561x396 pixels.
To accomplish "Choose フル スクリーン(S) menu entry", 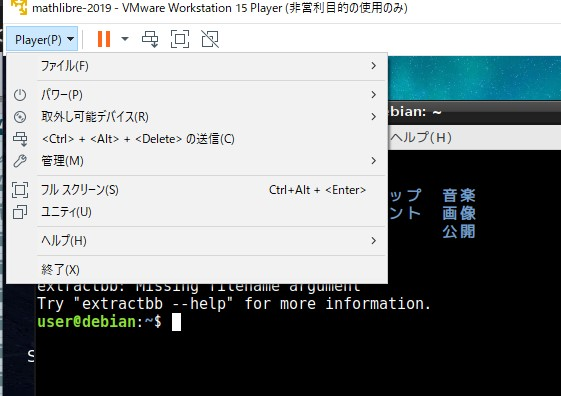I will (197, 190).
